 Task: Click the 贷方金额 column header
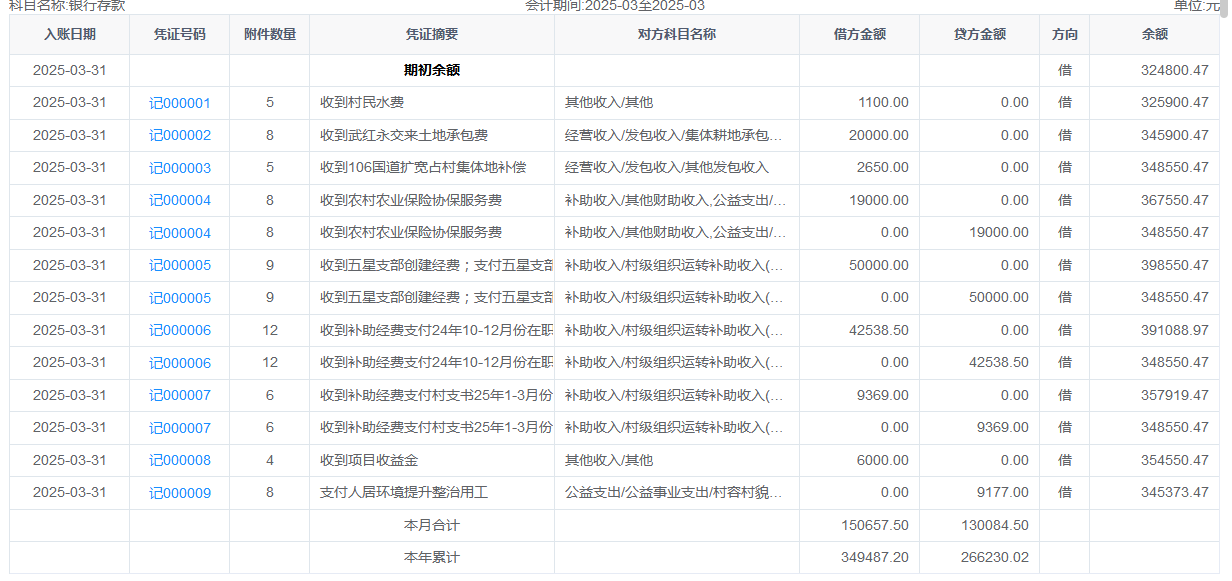(x=980, y=35)
